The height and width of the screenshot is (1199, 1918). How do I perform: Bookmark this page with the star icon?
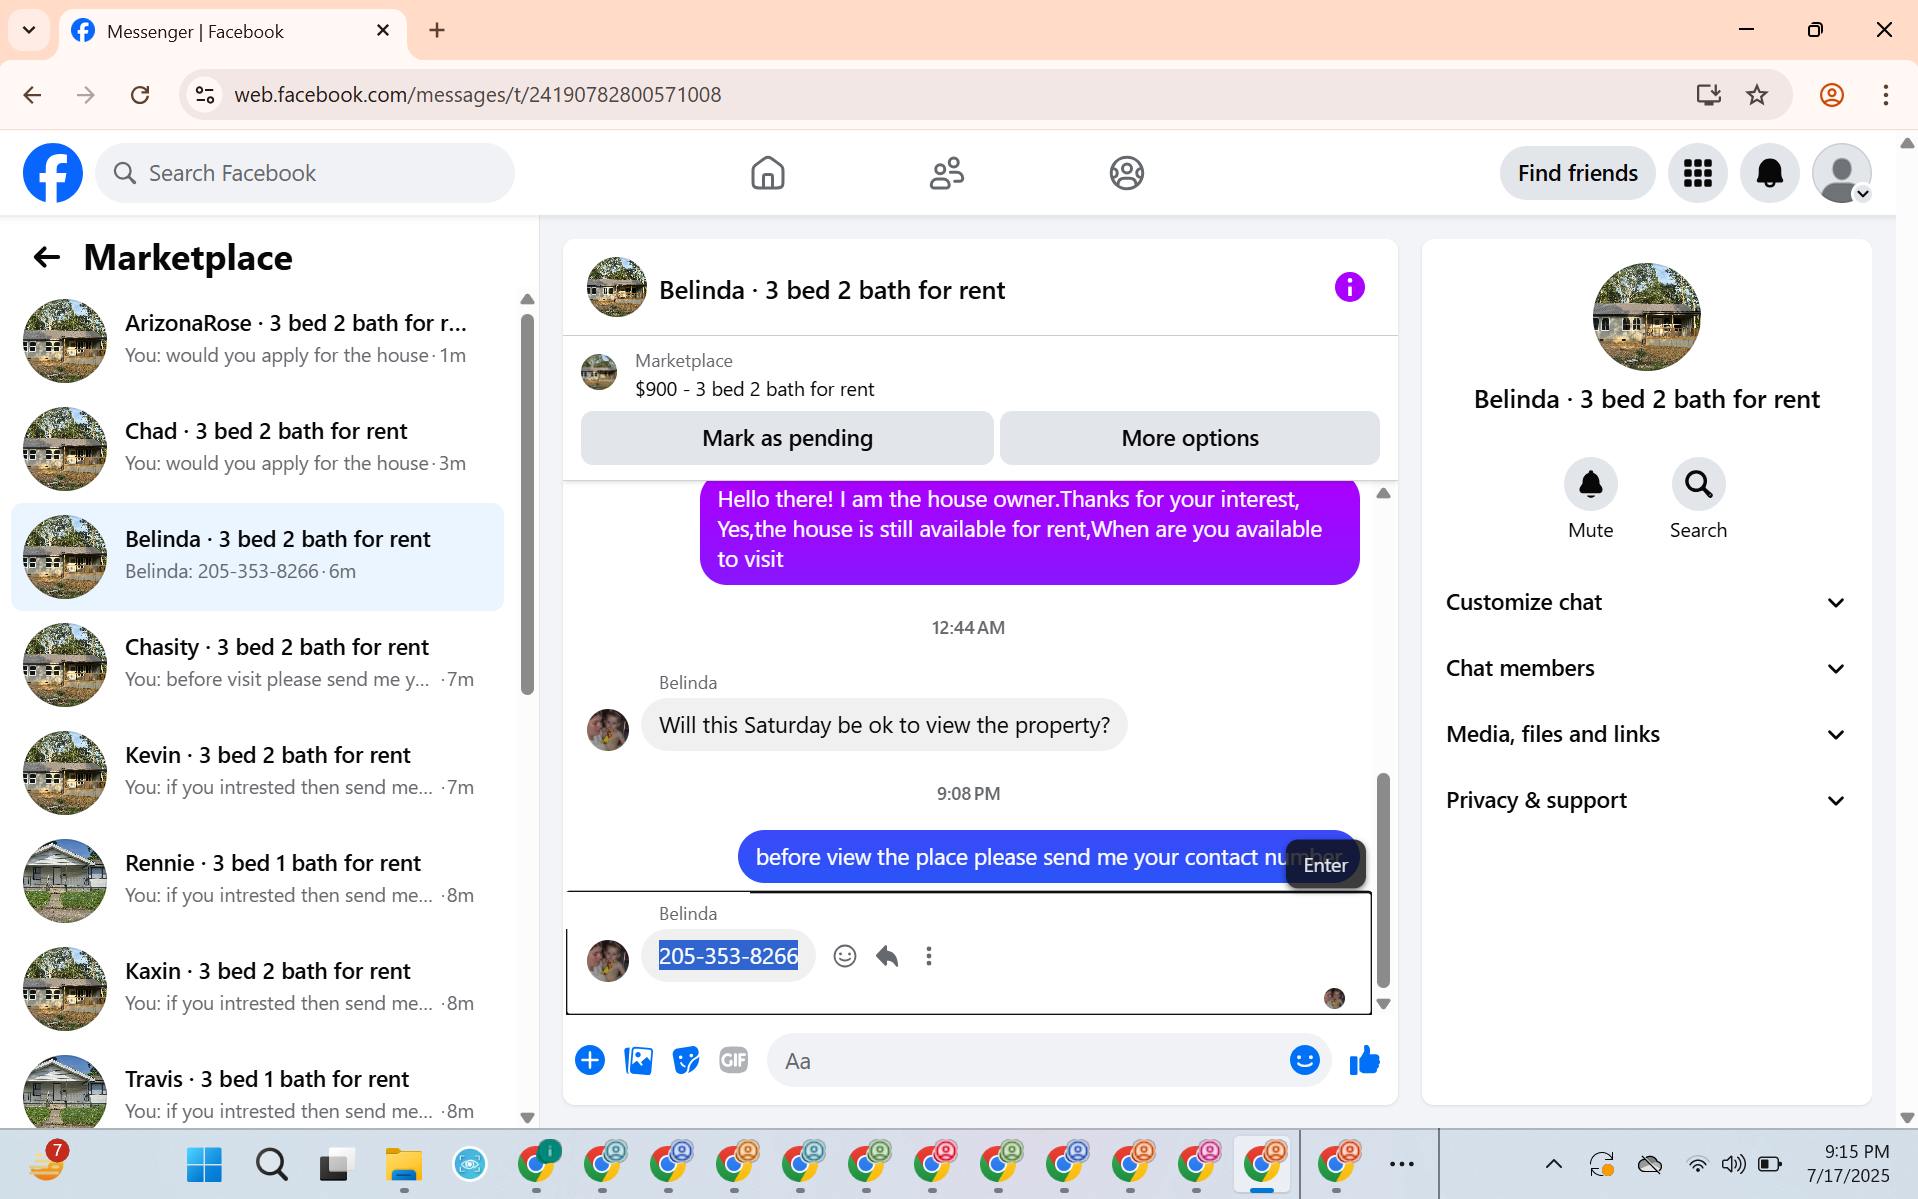1757,95
